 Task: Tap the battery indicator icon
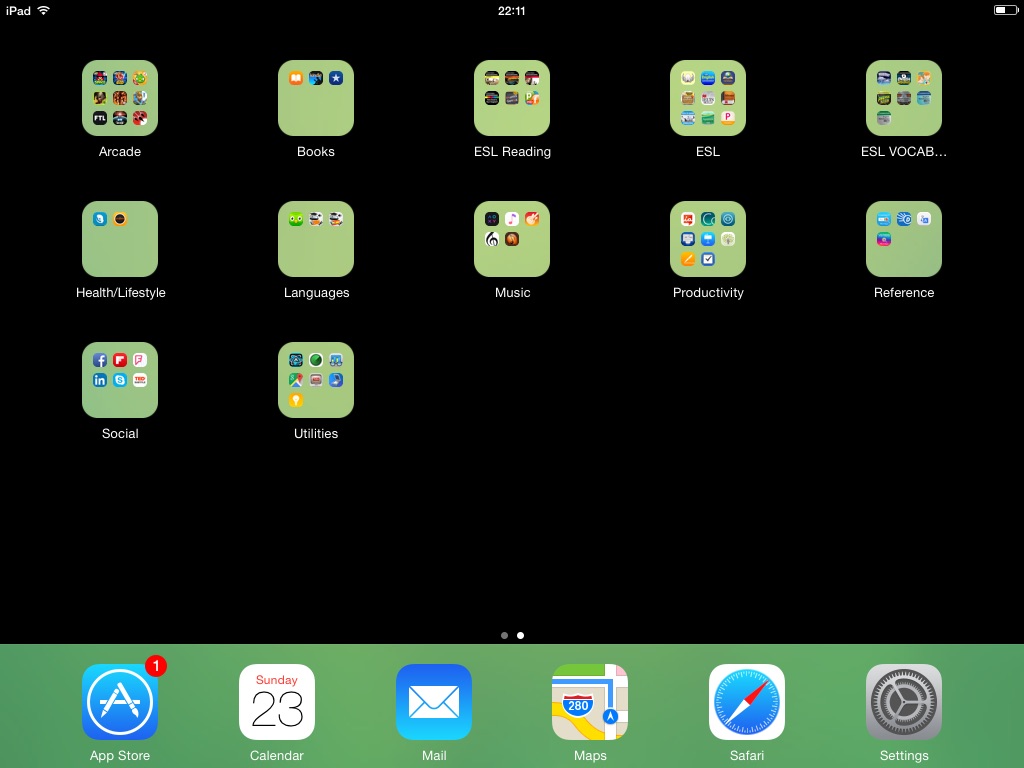tap(1006, 10)
